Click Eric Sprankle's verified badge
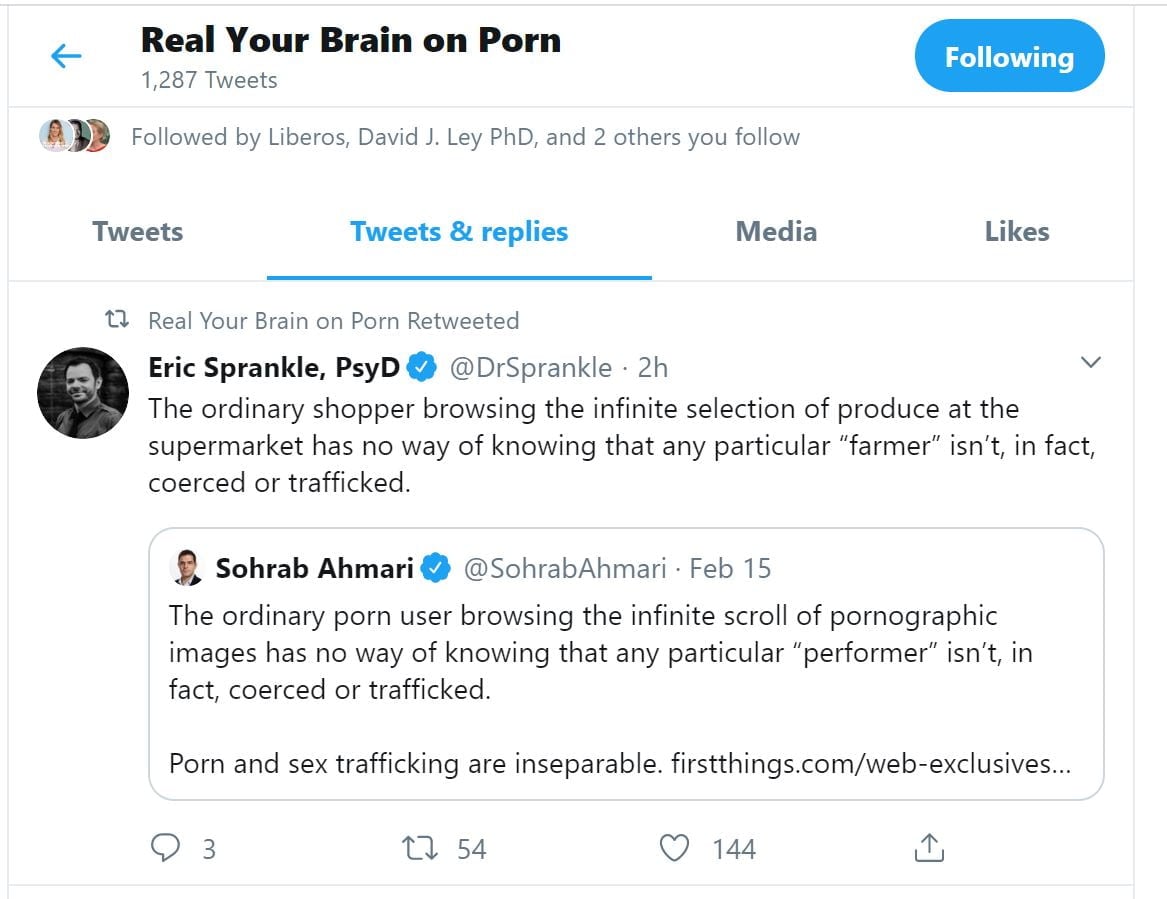Image resolution: width=1167 pixels, height=899 pixels. click(x=423, y=368)
